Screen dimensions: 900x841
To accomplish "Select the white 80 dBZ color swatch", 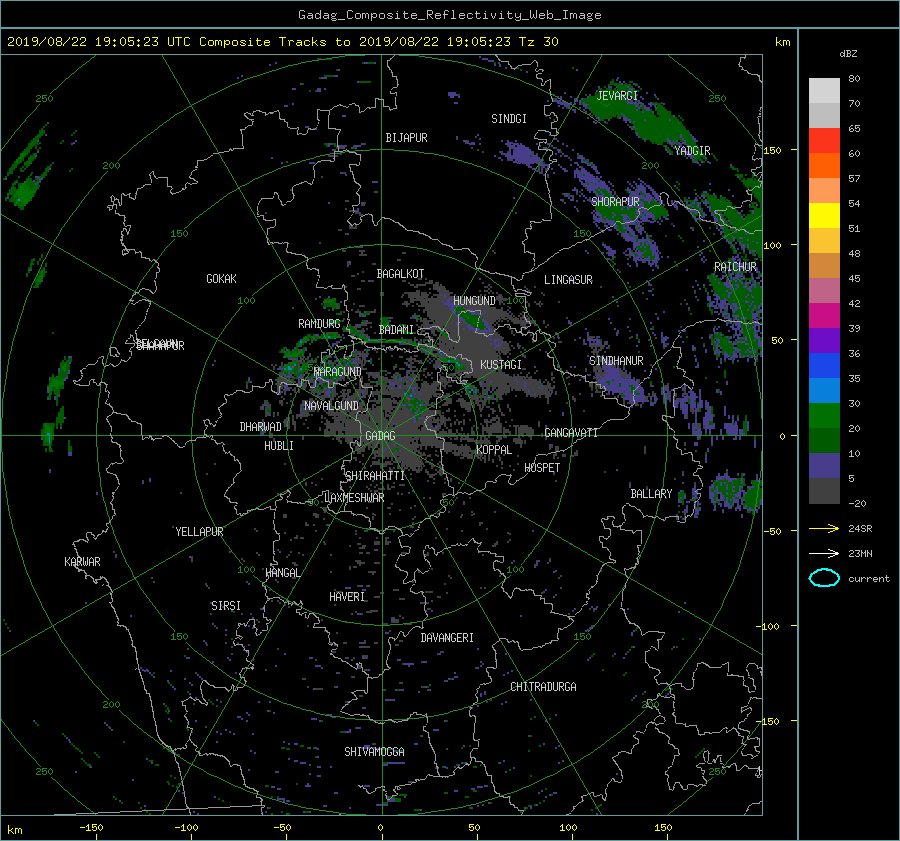I will click(824, 90).
